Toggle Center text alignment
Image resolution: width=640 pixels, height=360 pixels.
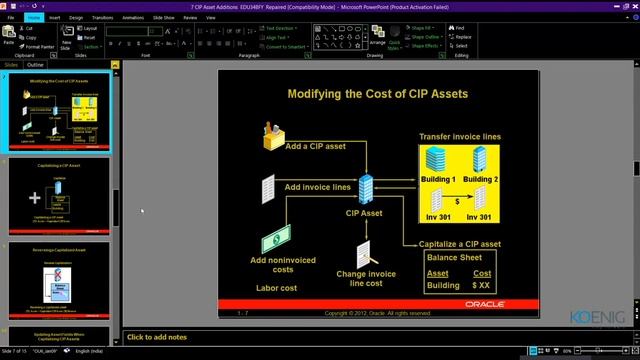209,43
